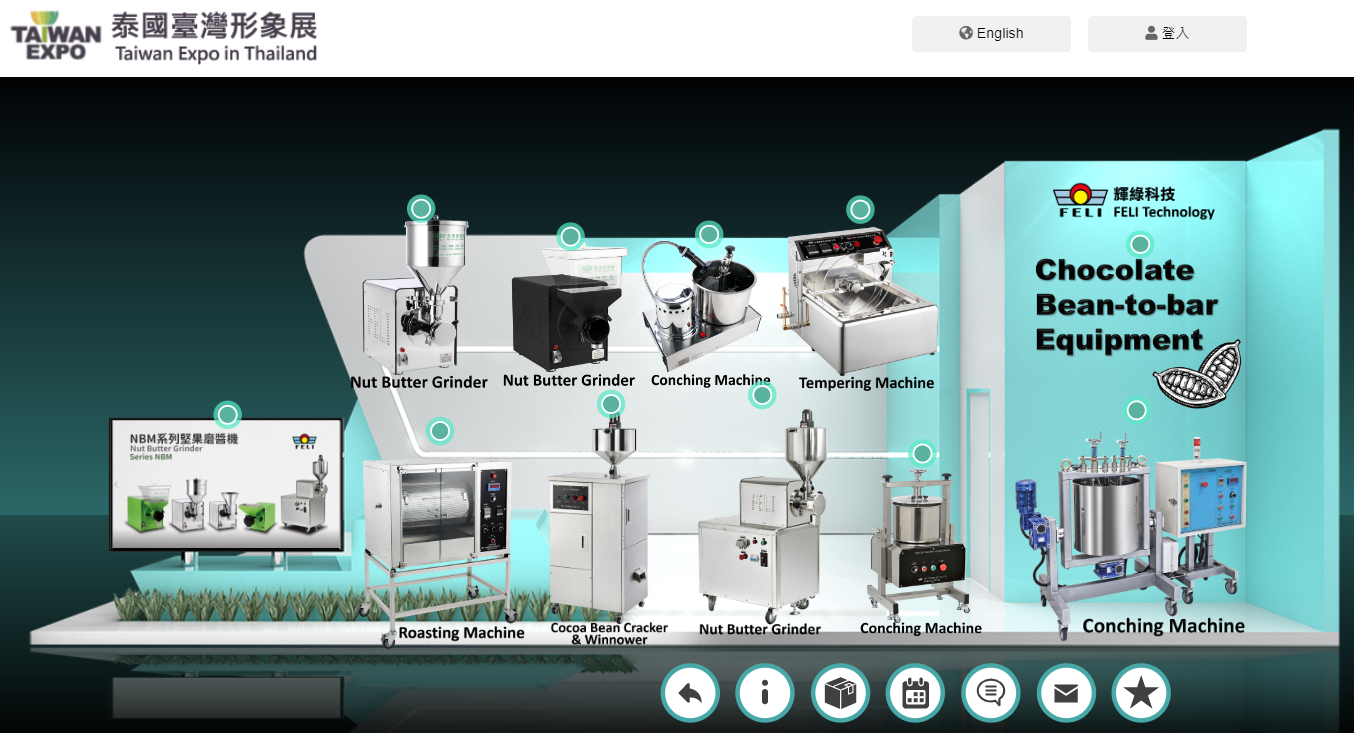Select the NBM series video screen thumbnail
Image resolution: width=1354 pixels, height=733 pixels.
pyautogui.click(x=226, y=485)
